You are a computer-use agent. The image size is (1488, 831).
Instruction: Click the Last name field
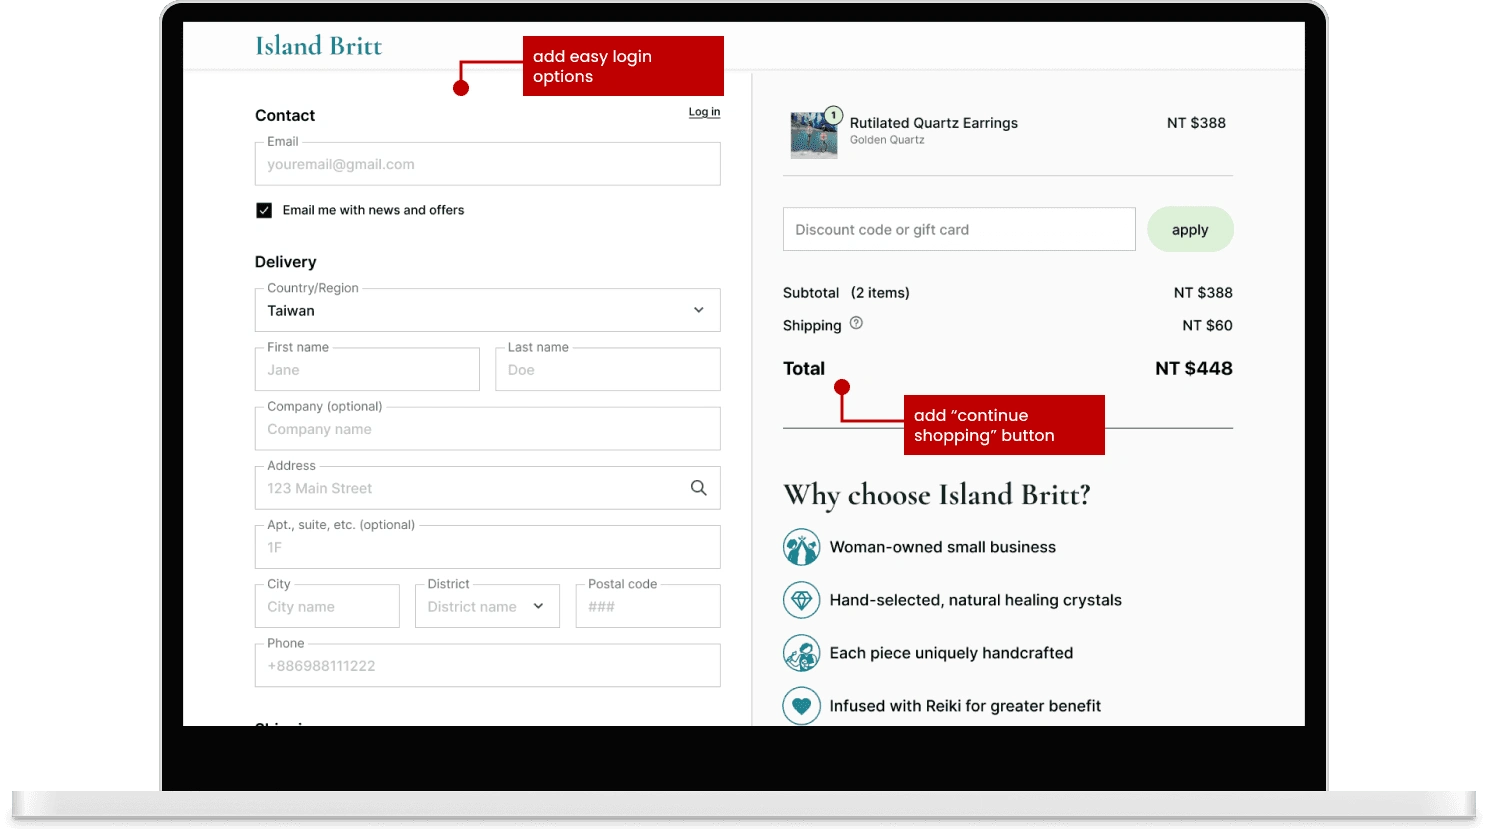[608, 369]
